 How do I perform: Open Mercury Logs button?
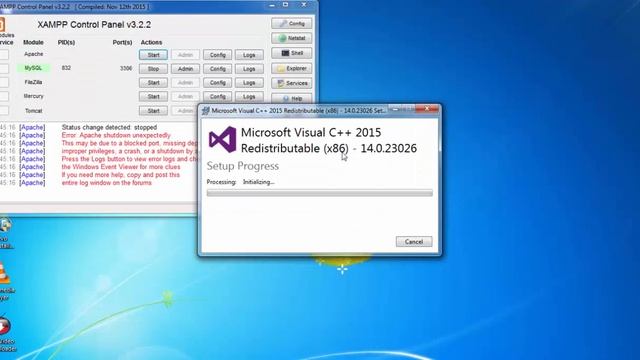click(x=249, y=96)
